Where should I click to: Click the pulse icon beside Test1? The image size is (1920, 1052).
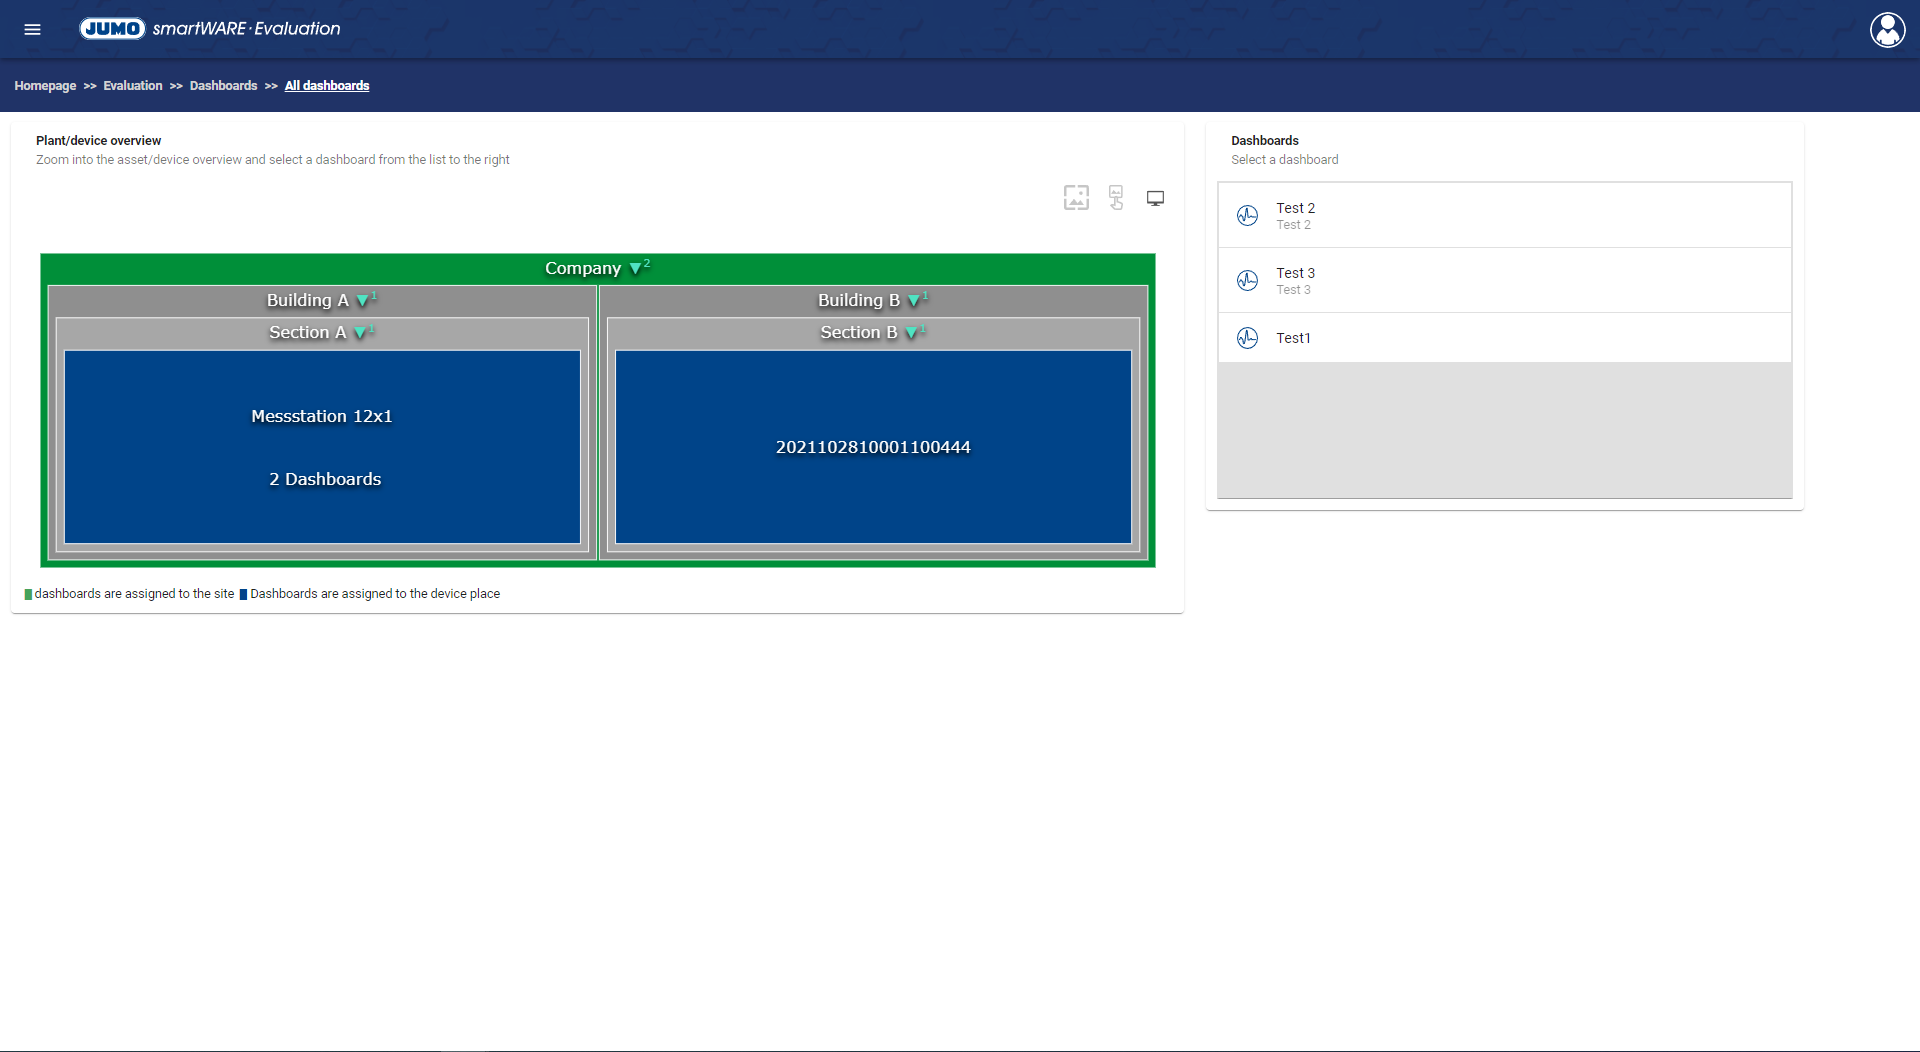tap(1247, 338)
